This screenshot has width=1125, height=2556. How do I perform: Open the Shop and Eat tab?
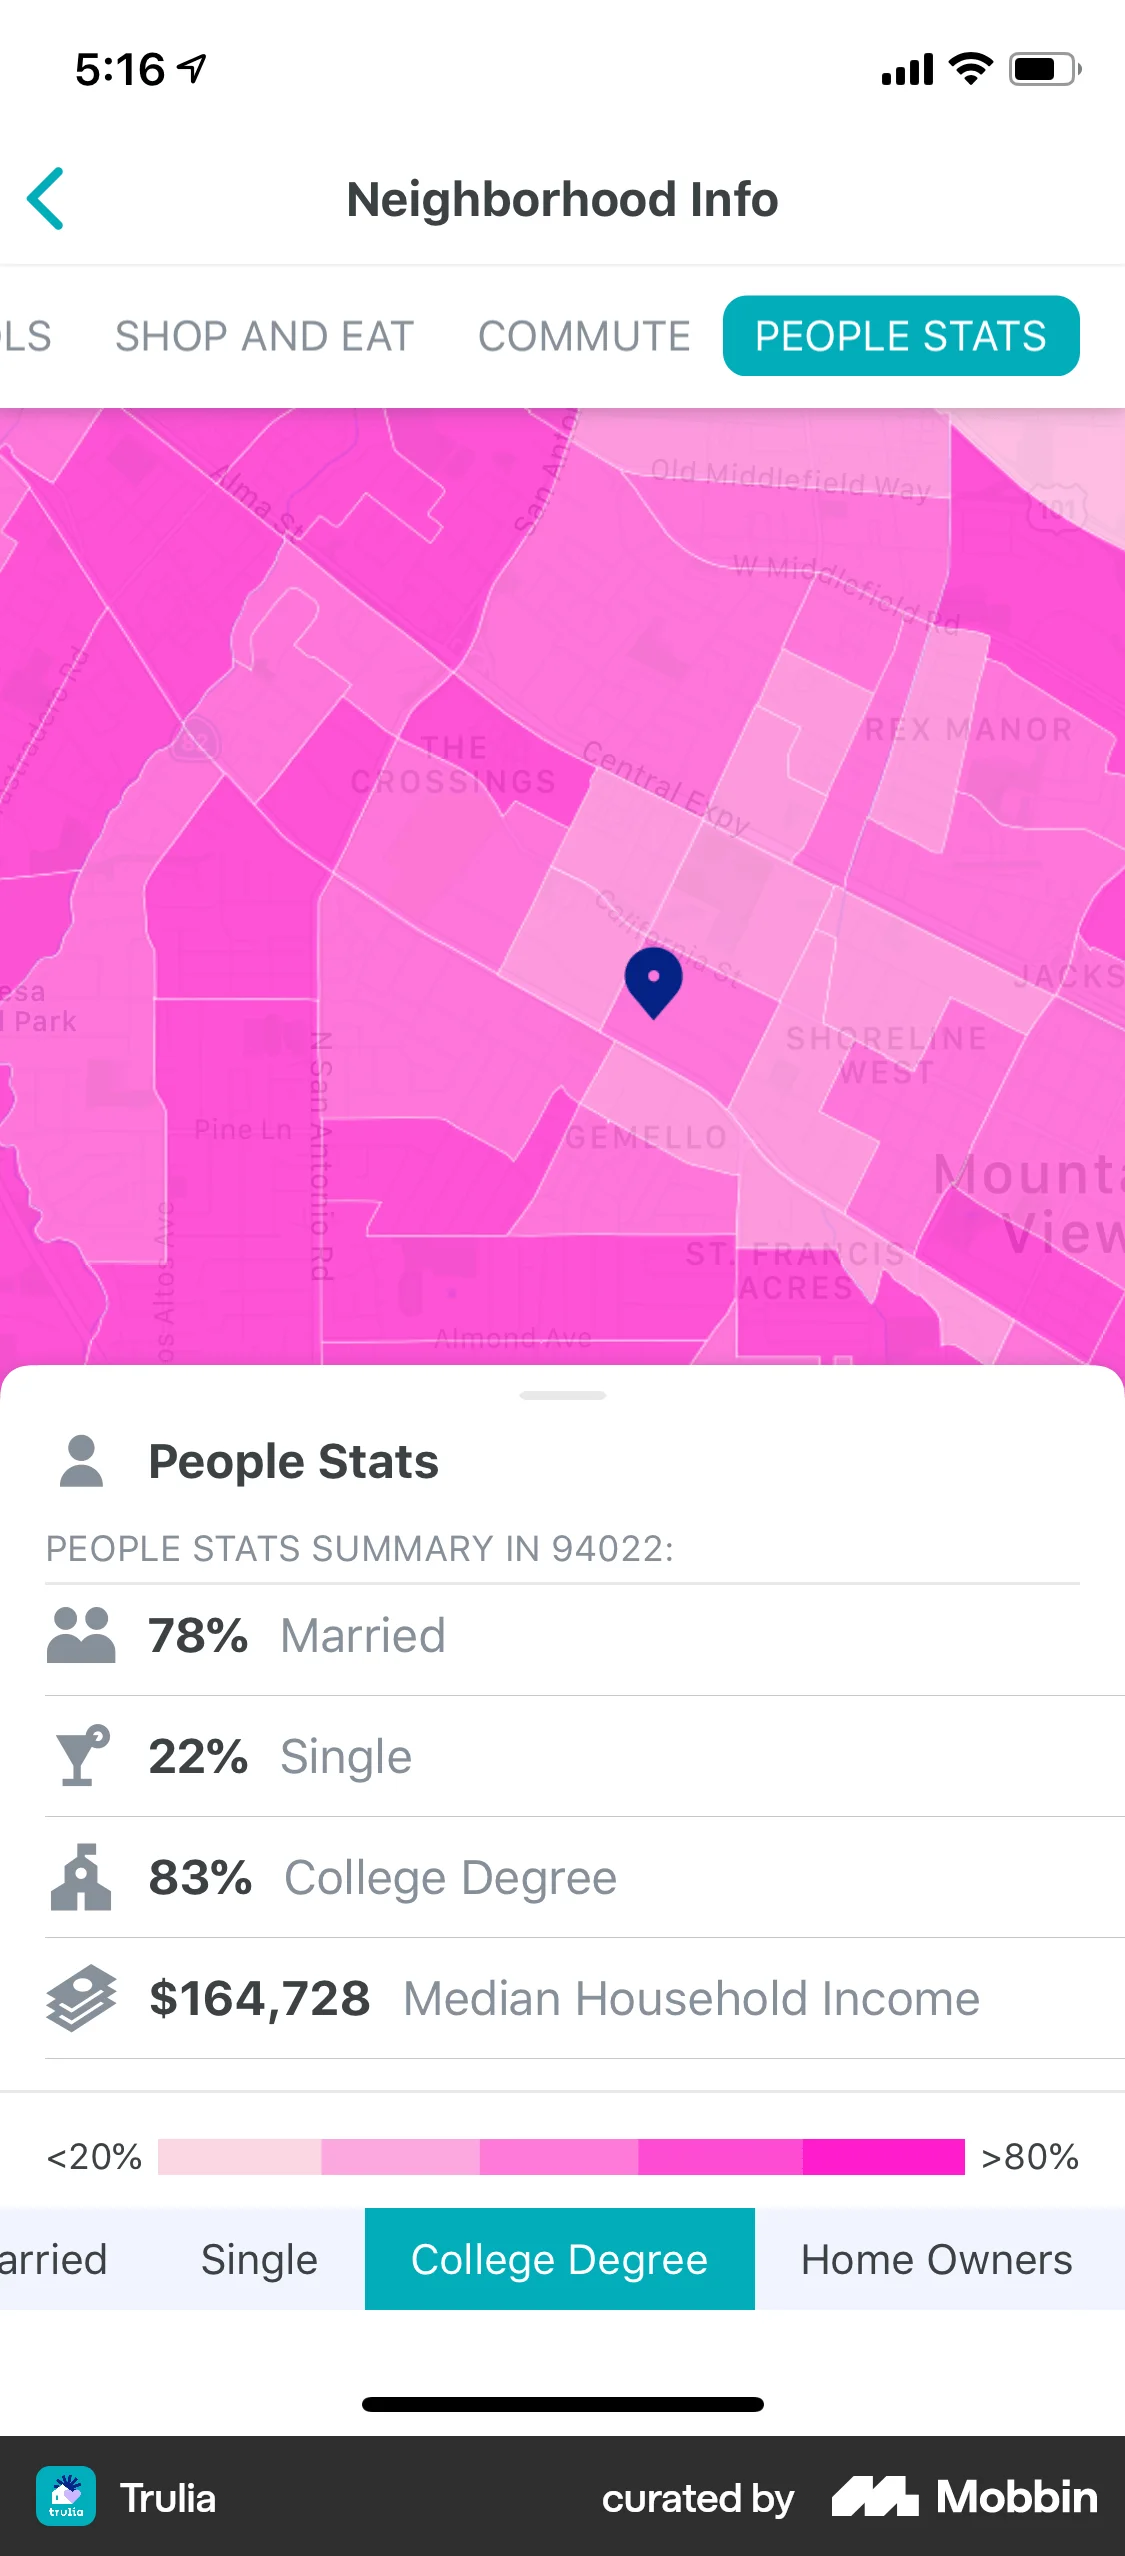(x=264, y=336)
